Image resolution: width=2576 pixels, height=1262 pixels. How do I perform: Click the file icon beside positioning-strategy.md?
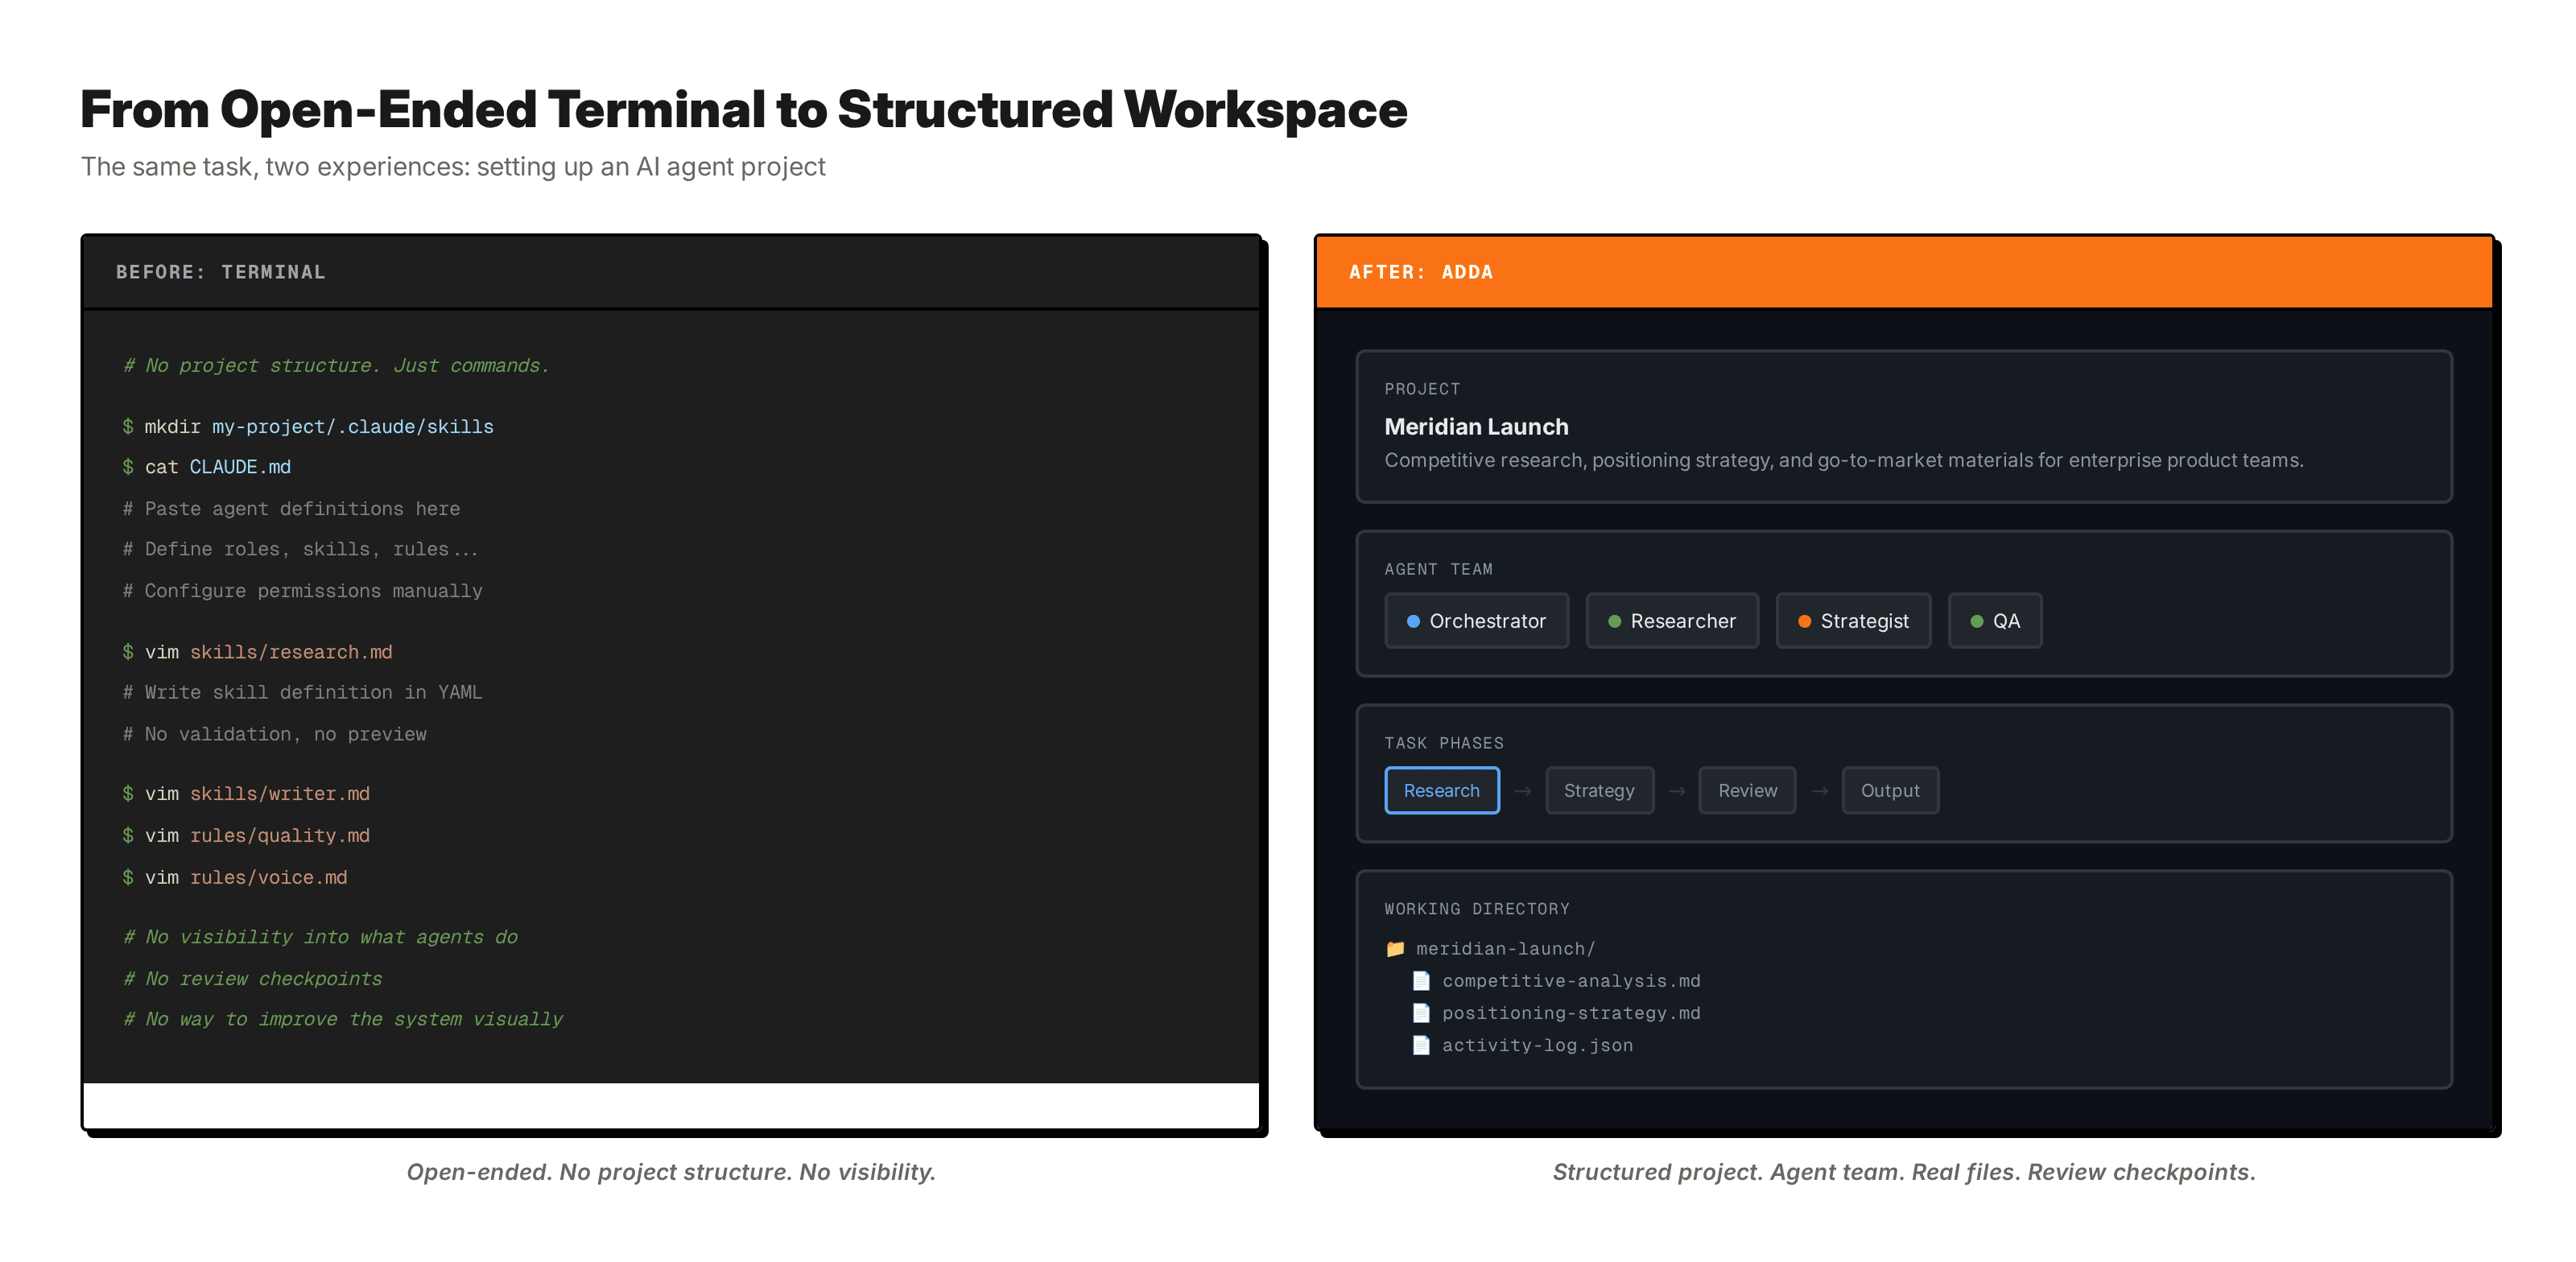coord(1420,1012)
